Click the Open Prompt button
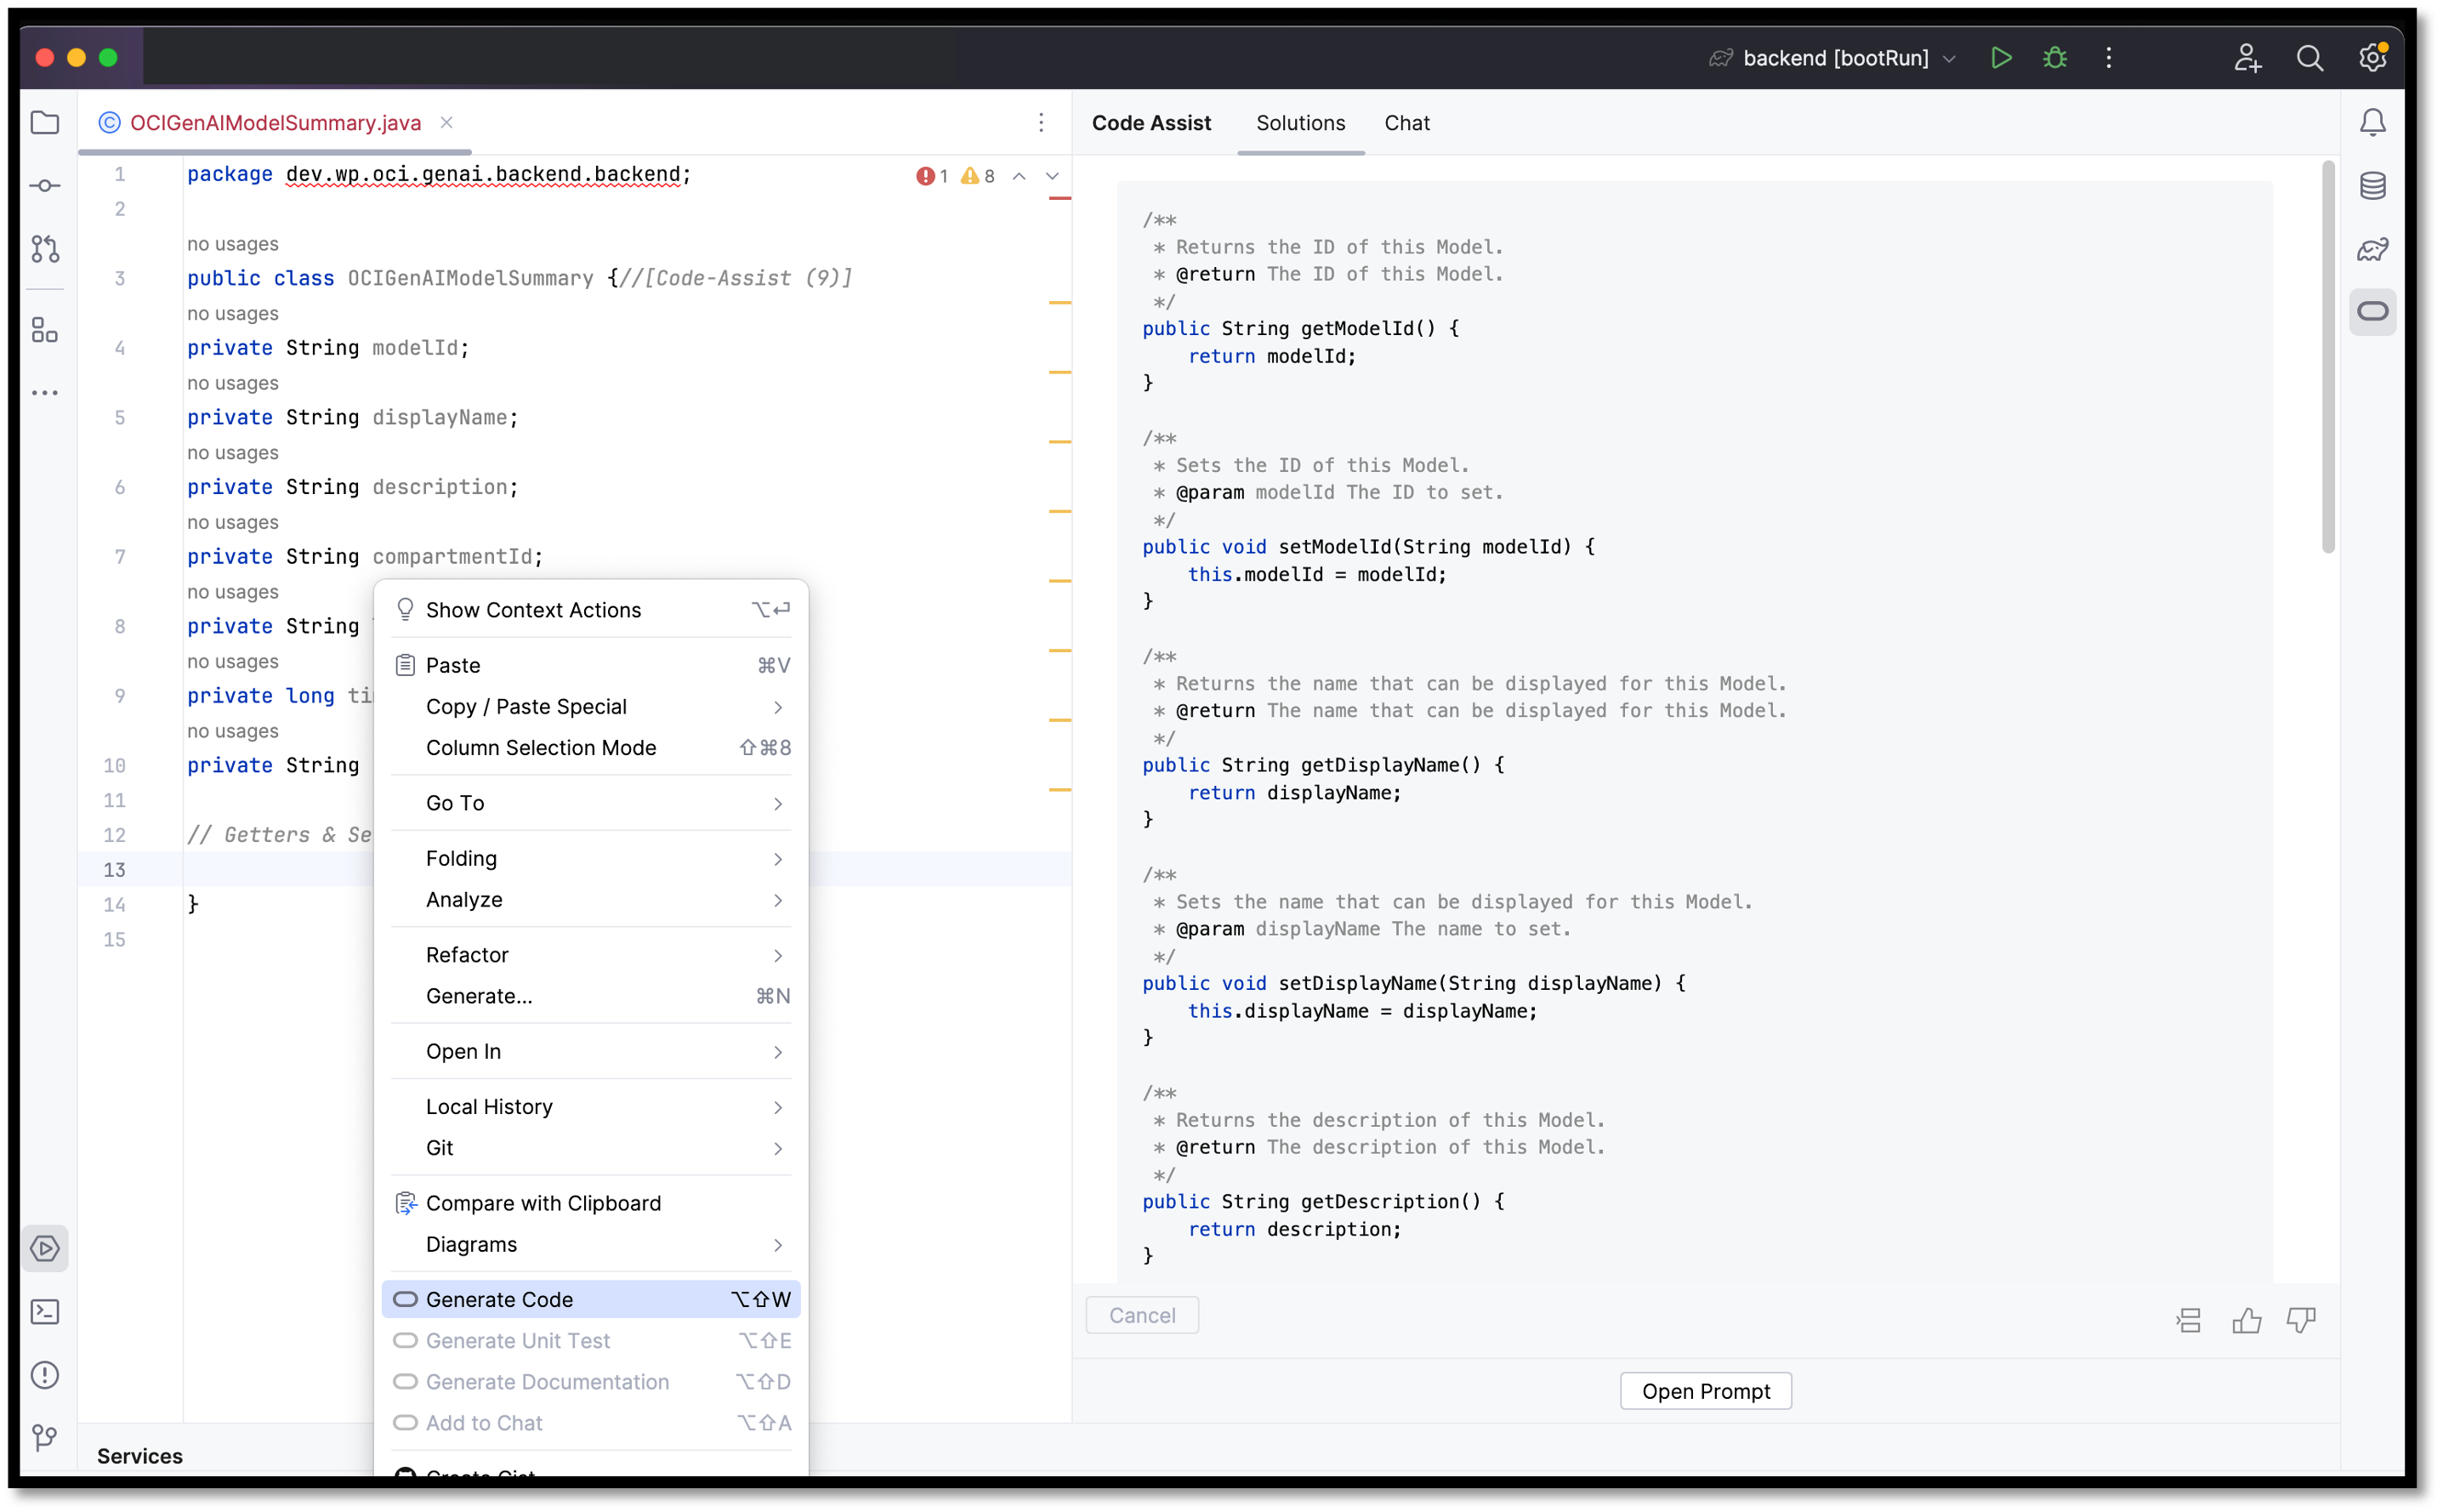Screen dimensions: 2443x1512 pyautogui.click(x=1704, y=1390)
